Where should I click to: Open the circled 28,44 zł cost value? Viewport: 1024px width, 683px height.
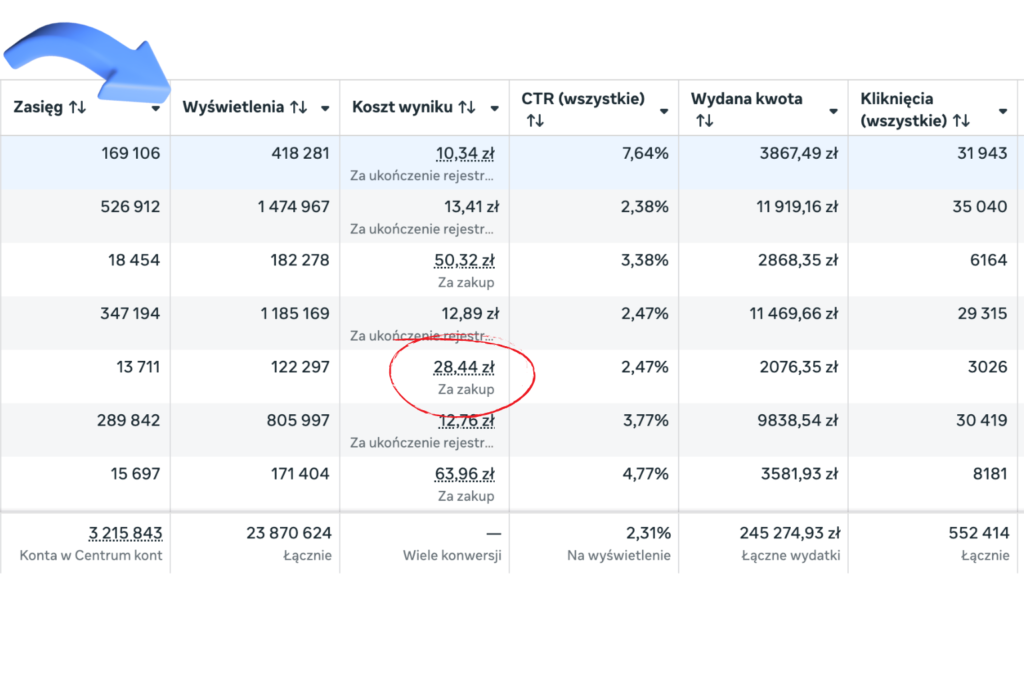click(x=467, y=367)
